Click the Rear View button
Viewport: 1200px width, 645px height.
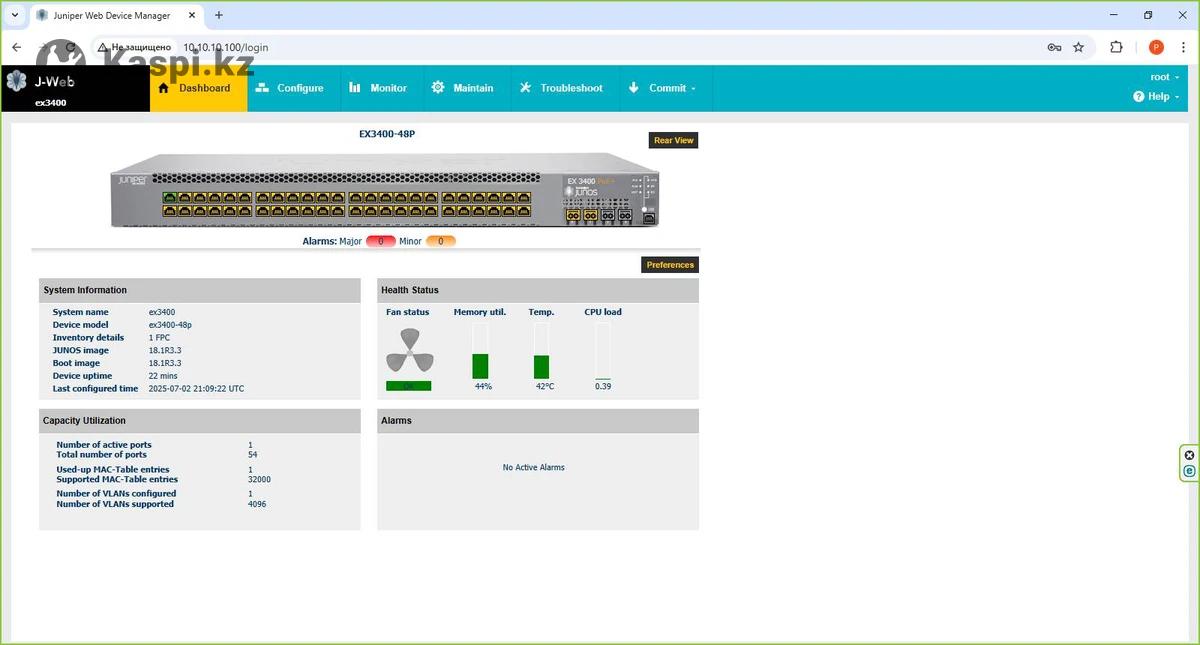[x=673, y=140]
